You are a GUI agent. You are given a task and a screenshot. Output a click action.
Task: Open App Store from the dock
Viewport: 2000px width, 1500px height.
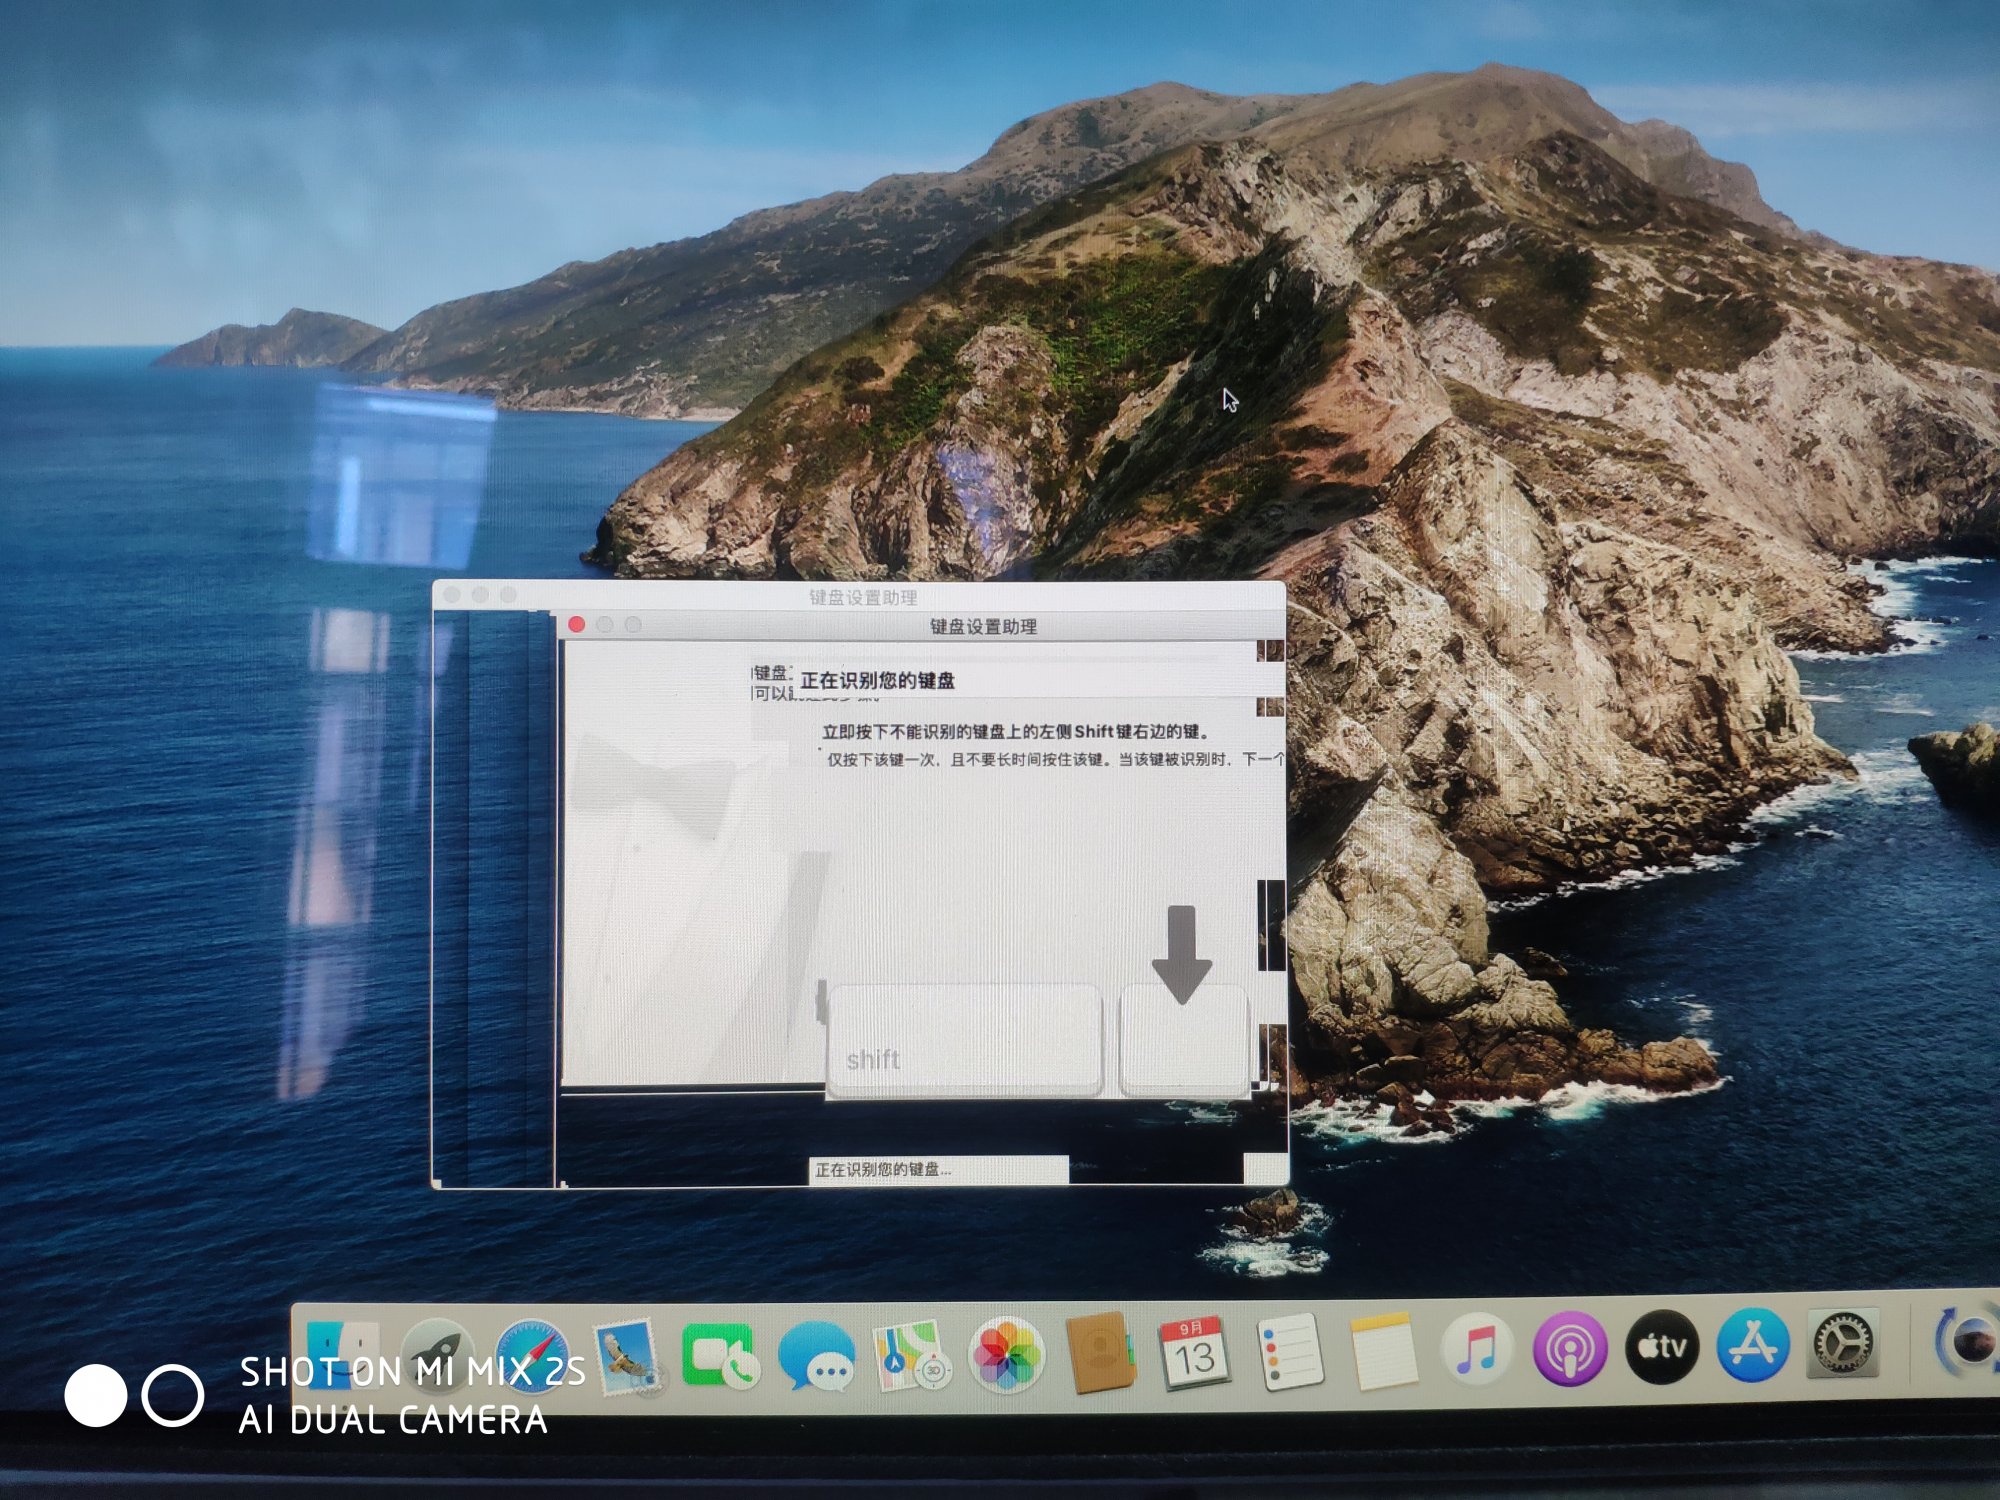coord(1752,1346)
